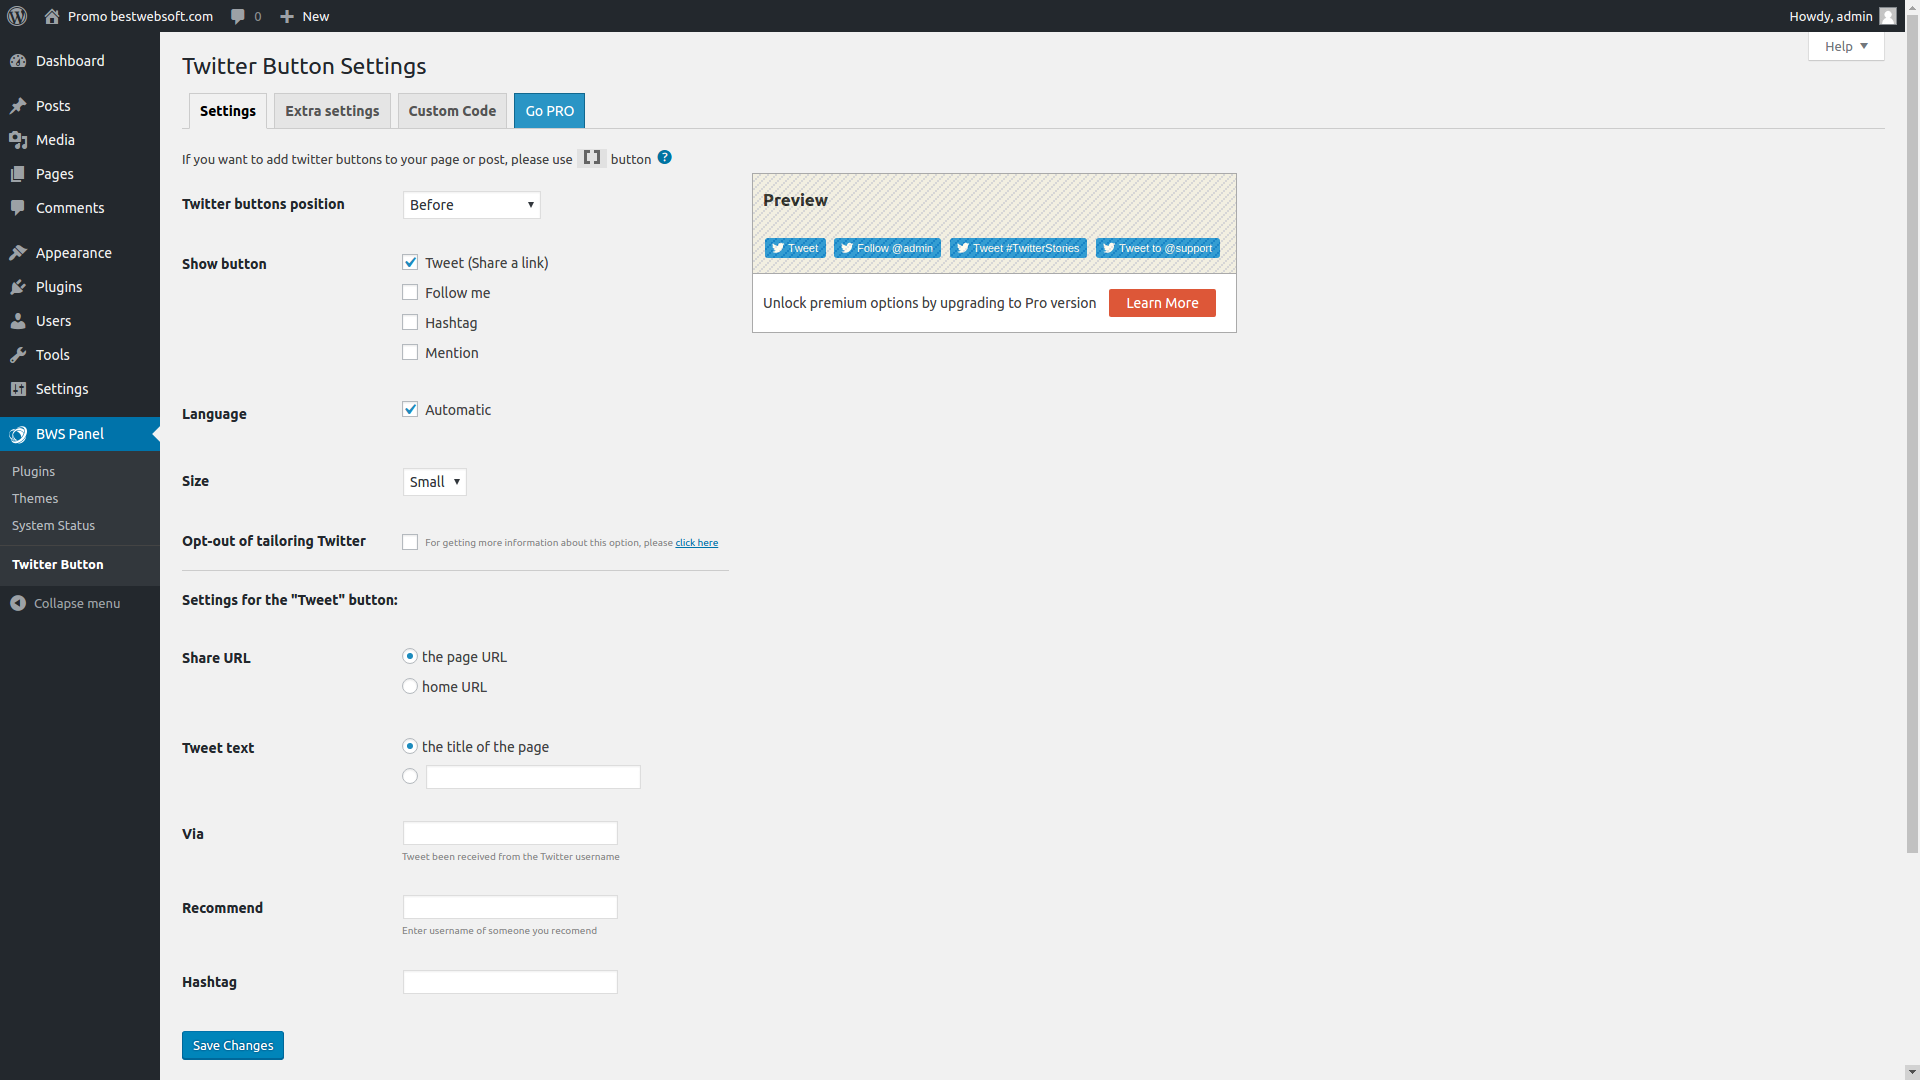Enable the Hashtag button checkbox
Screen dimensions: 1920x1080
click(410, 322)
